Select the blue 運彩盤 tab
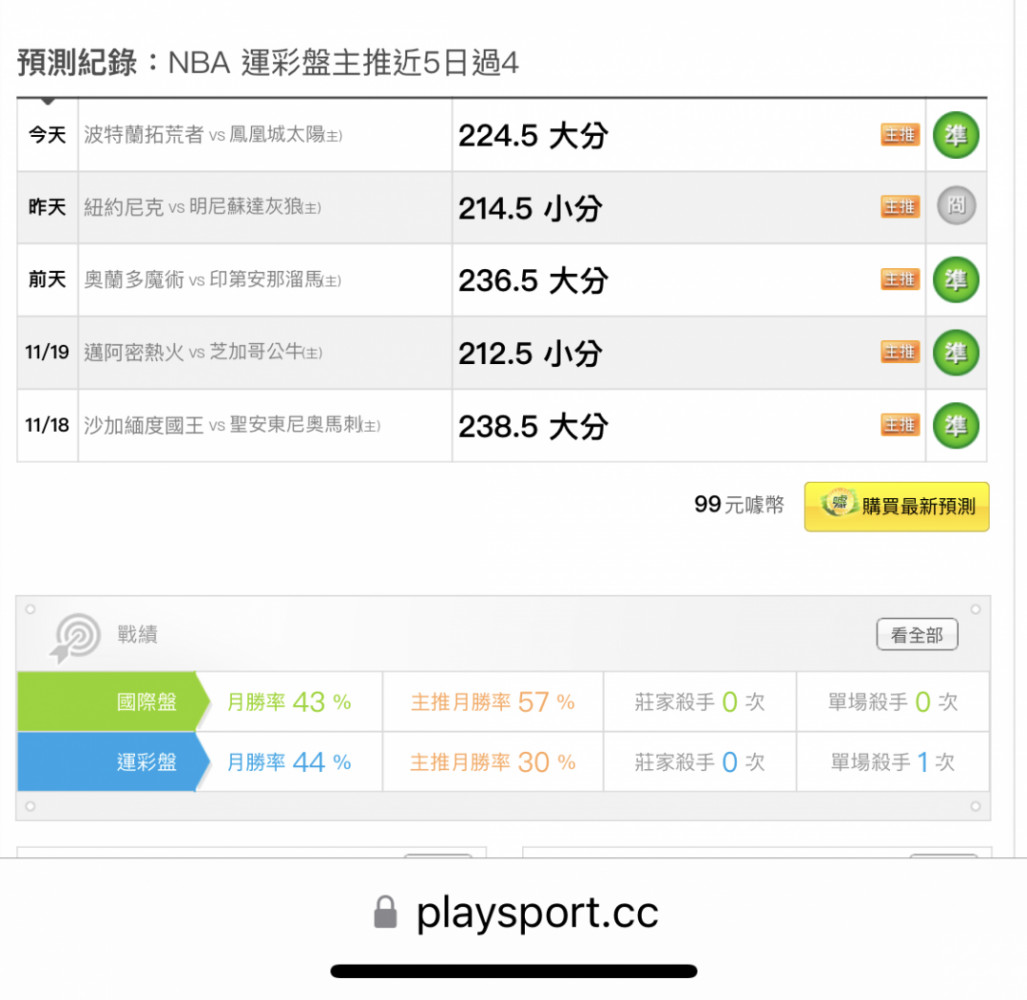Viewport: 1027px width, 1000px height. click(x=113, y=762)
